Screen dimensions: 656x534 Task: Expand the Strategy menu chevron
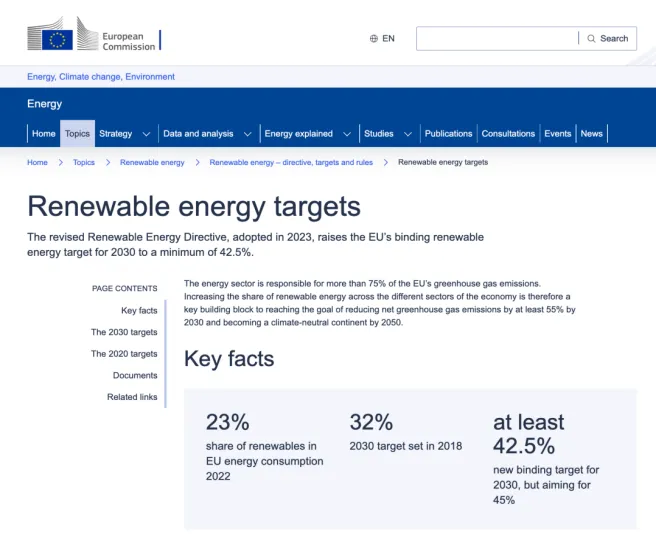pos(146,134)
